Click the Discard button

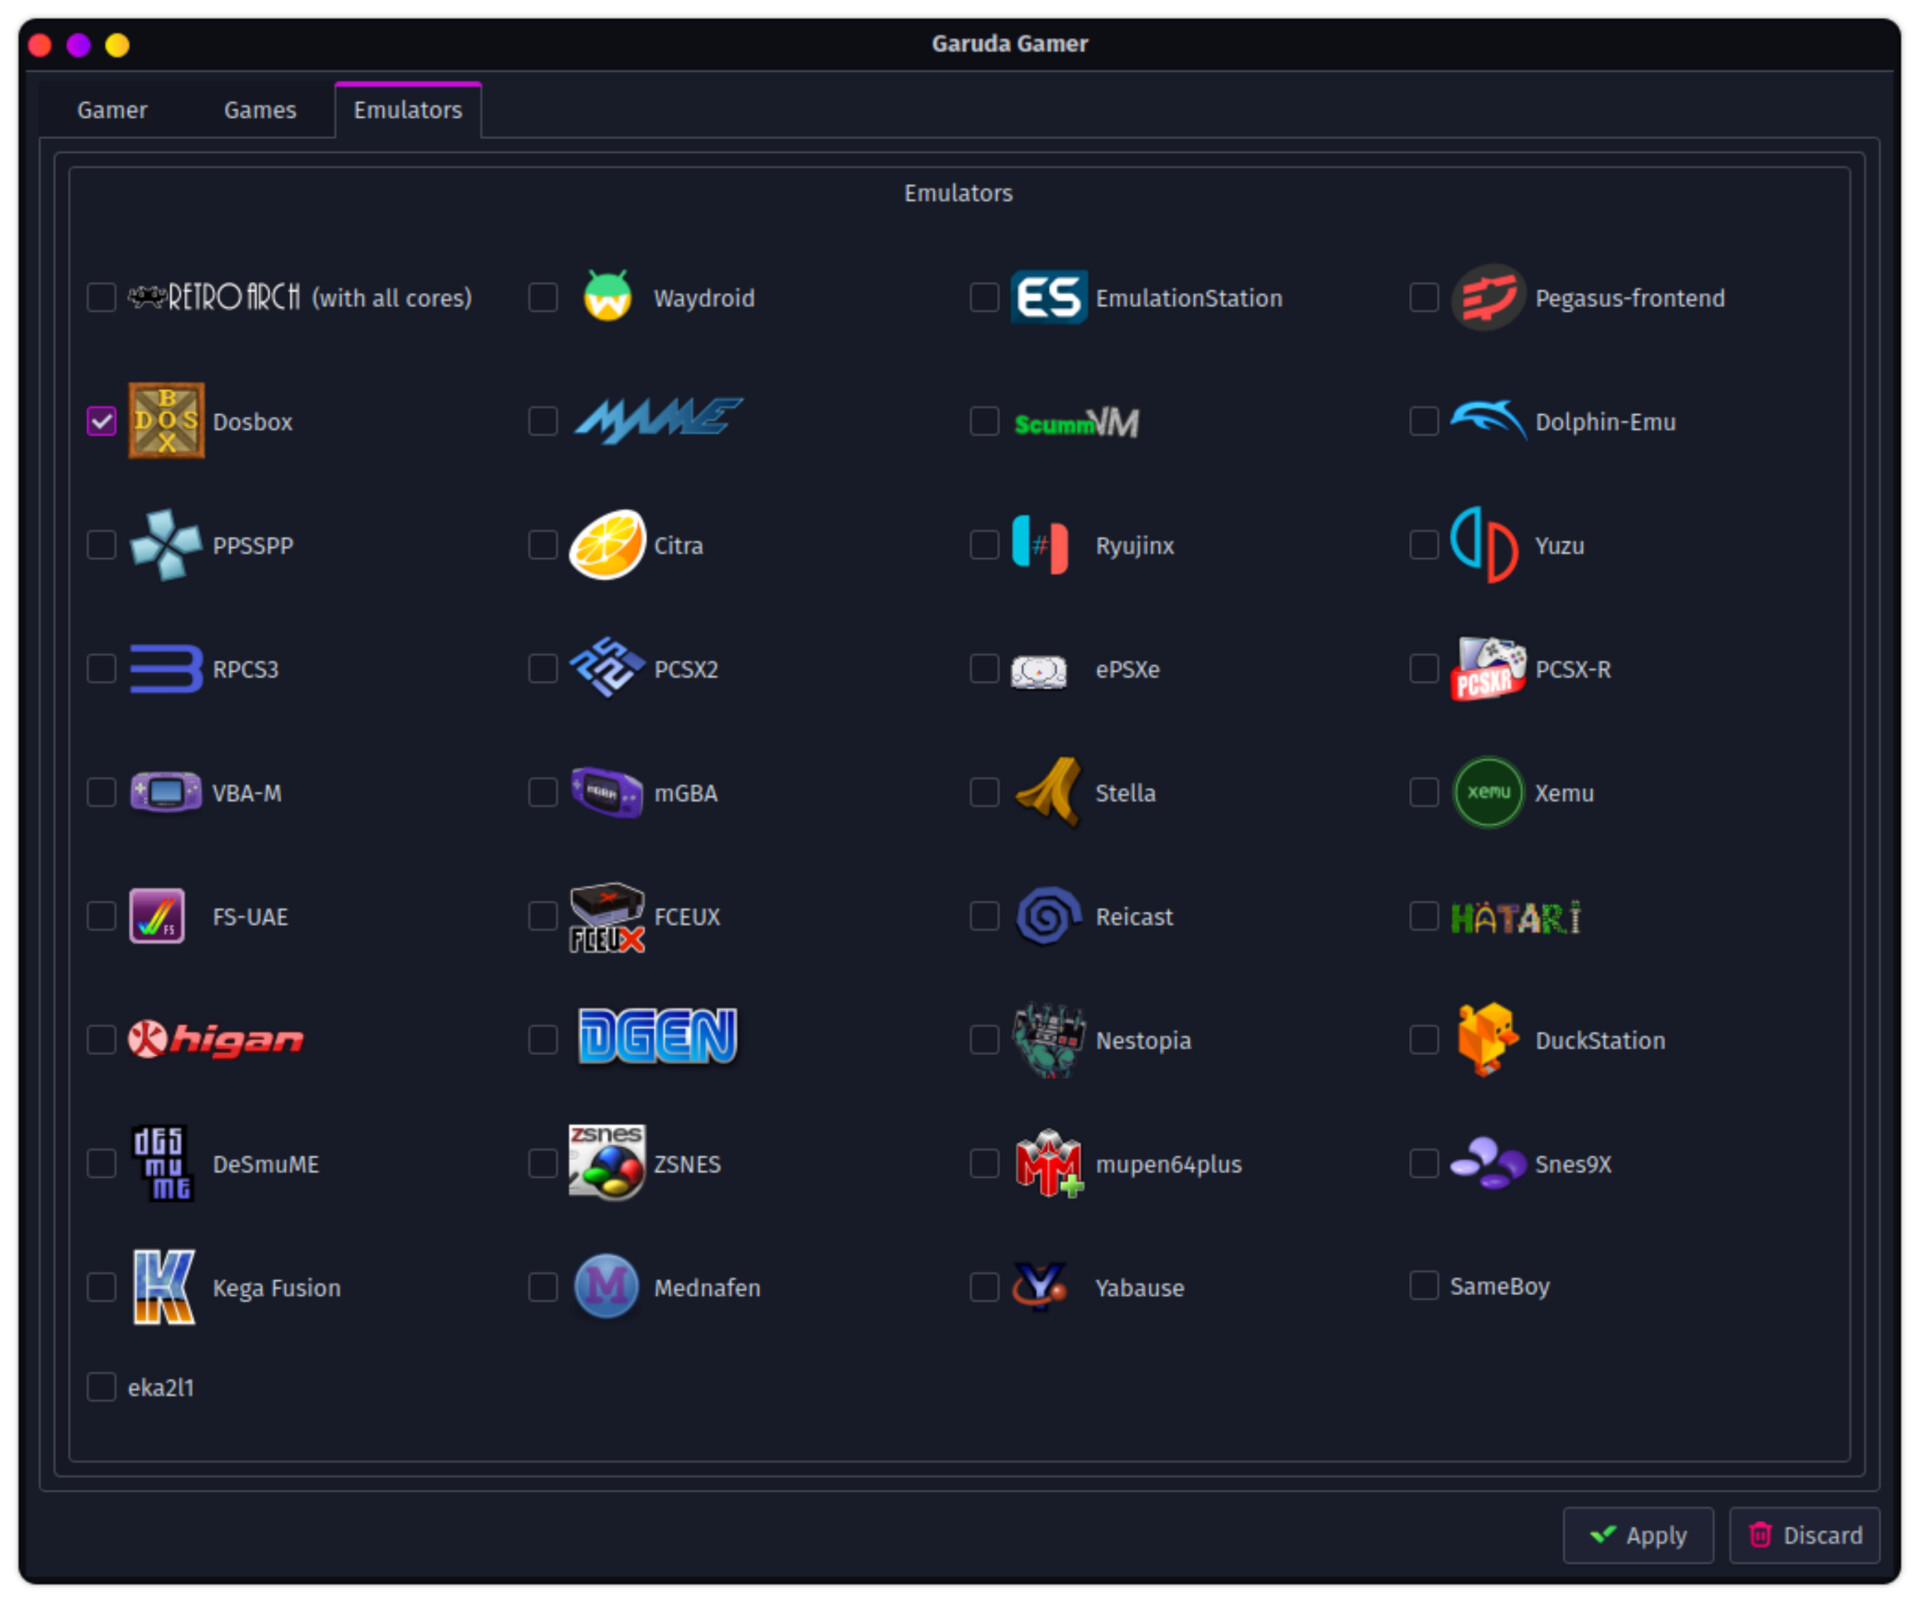(1805, 1535)
